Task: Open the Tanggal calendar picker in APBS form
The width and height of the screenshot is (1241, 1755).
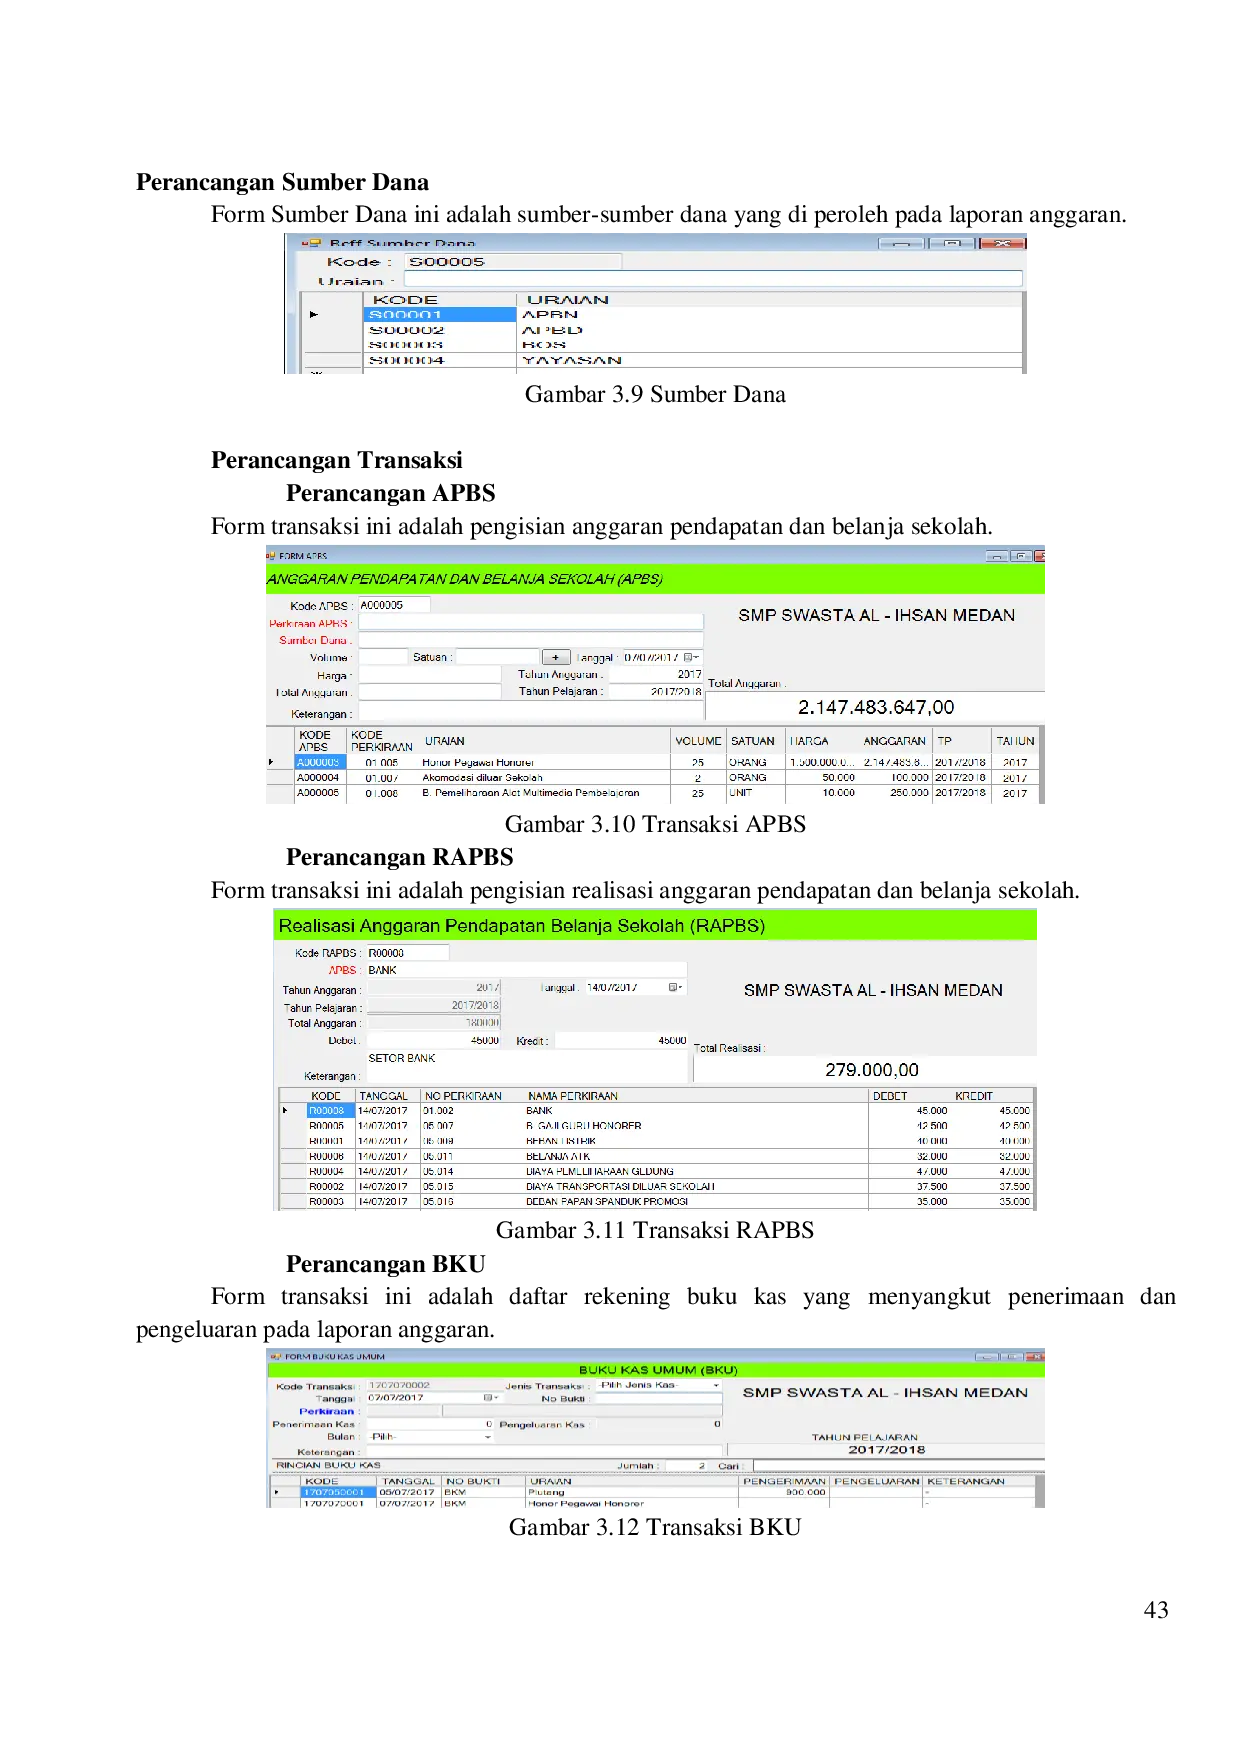Action: pyautogui.click(x=690, y=657)
